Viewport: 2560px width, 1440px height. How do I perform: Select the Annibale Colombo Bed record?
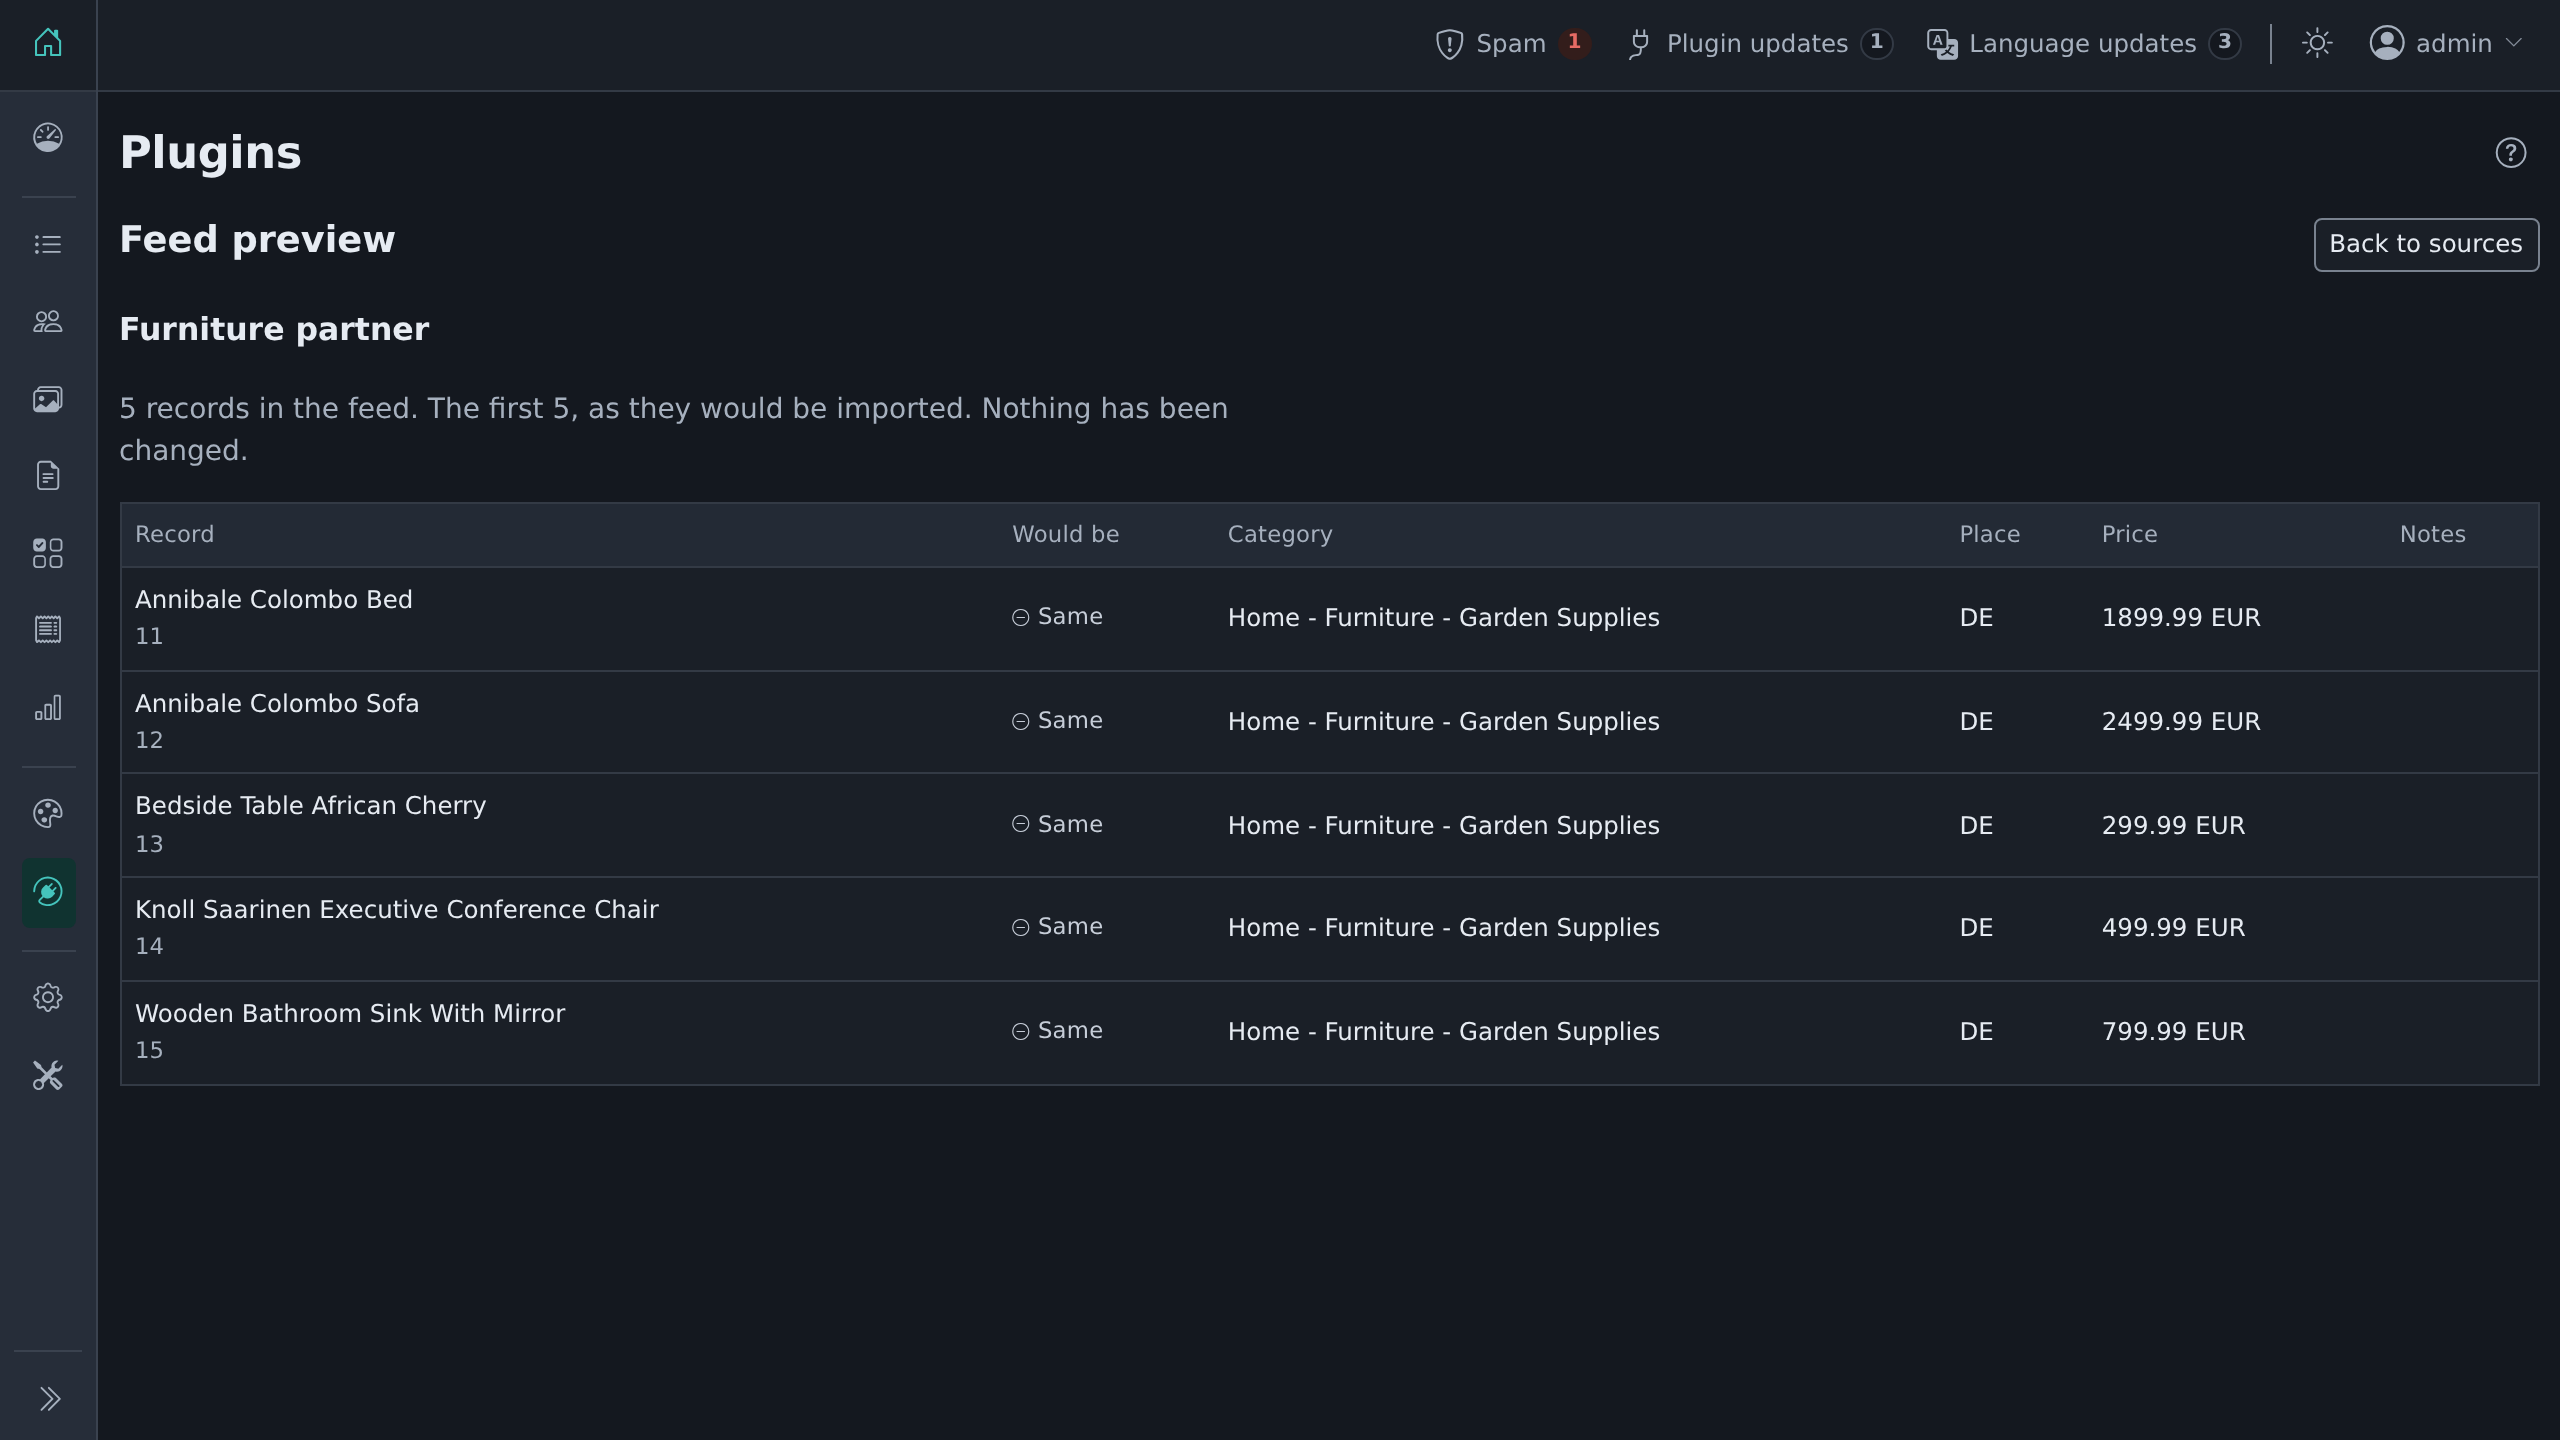click(x=273, y=599)
